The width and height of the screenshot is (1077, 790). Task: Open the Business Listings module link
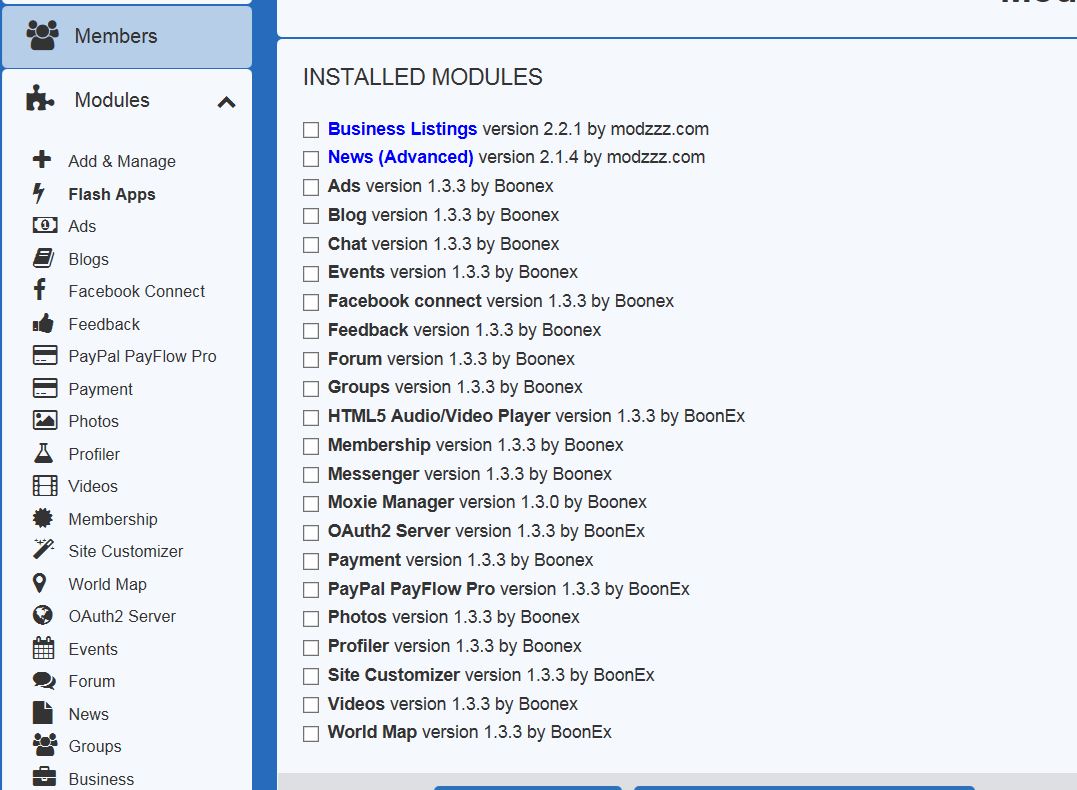point(402,129)
